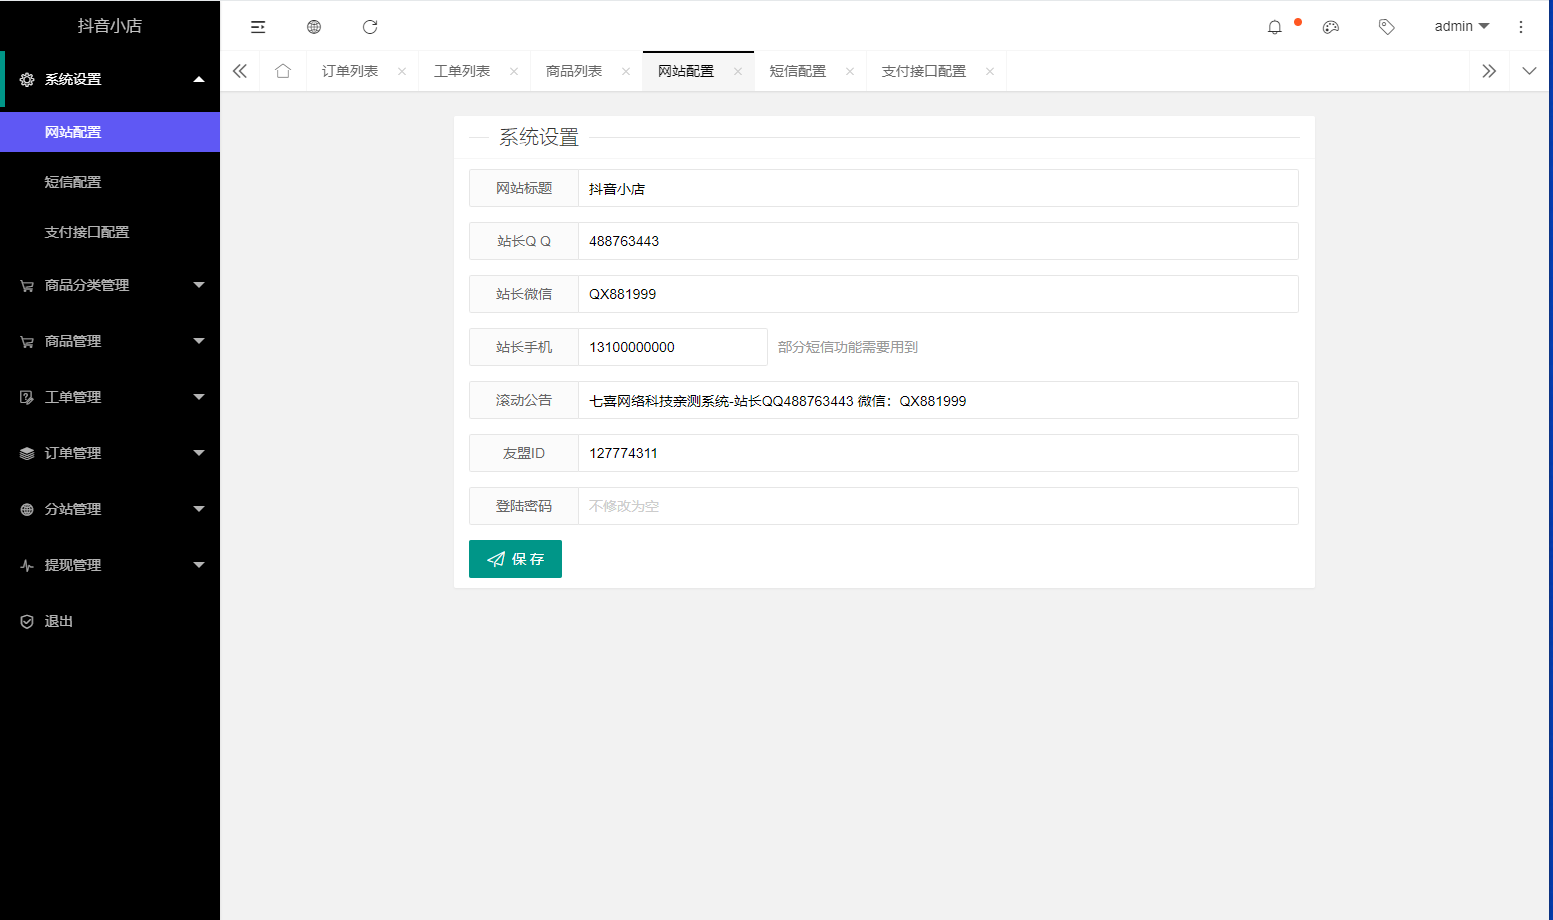Click the tag icon in the top bar
Image resolution: width=1553 pixels, height=920 pixels.
[x=1387, y=27]
